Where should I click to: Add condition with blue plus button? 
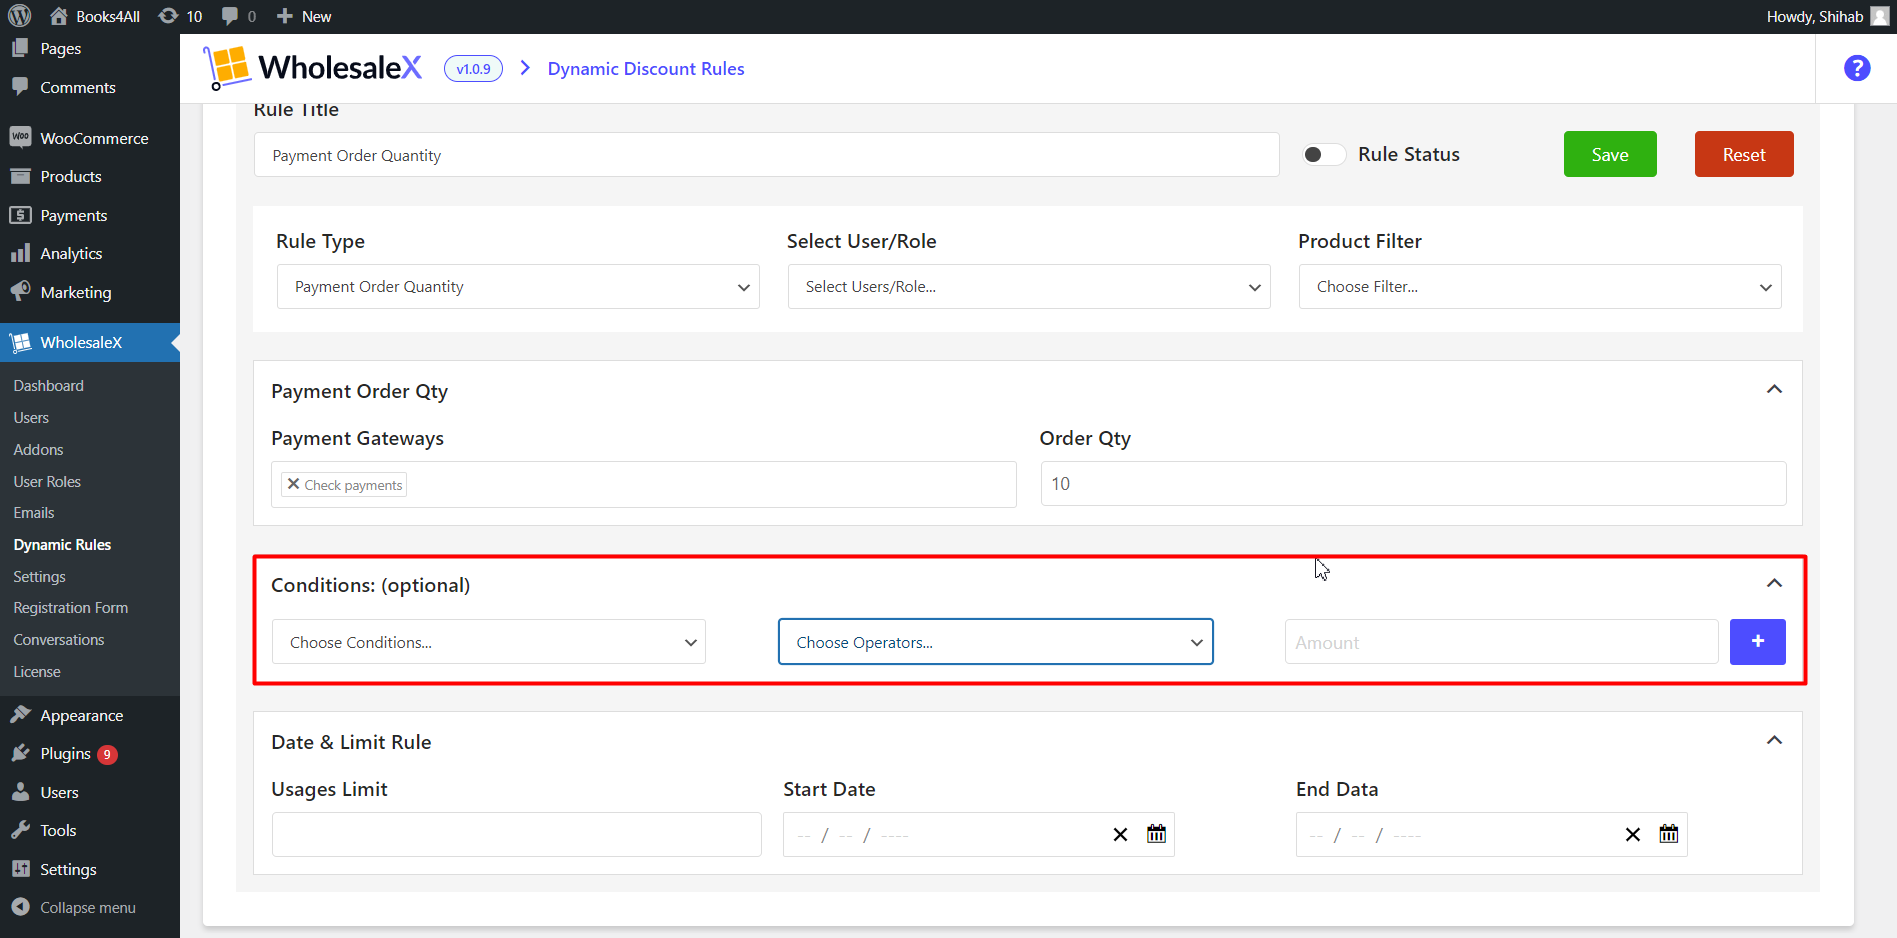[1758, 641]
